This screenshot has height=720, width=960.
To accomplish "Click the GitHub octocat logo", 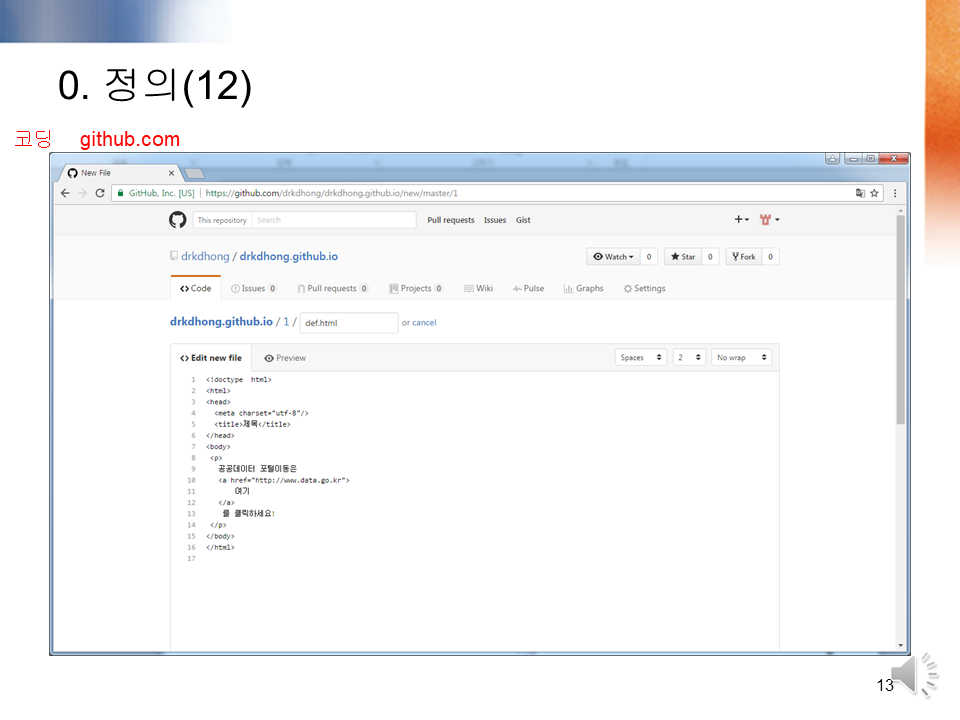I will pyautogui.click(x=178, y=220).
